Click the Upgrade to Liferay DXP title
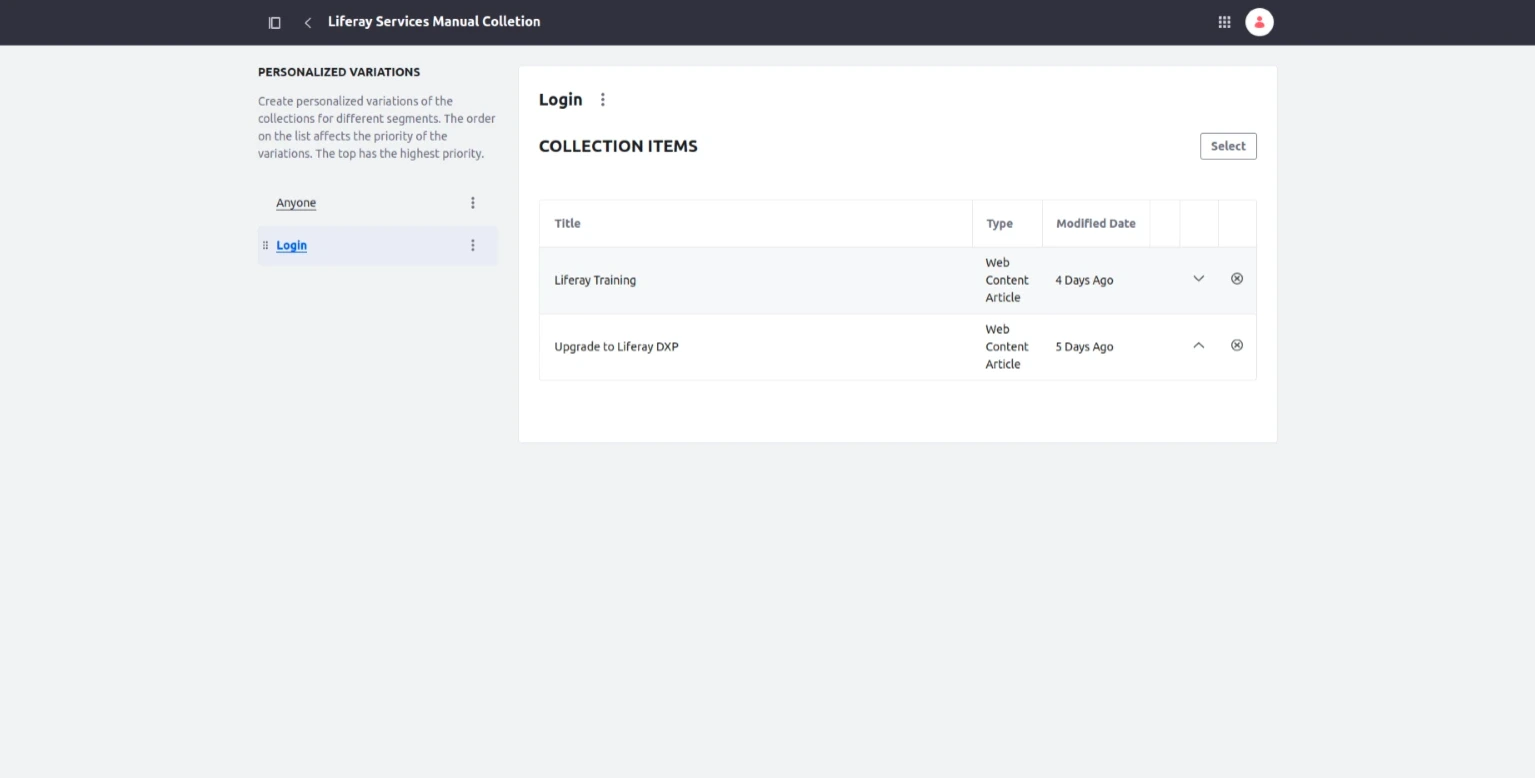This screenshot has height=778, width=1535. tap(616, 347)
